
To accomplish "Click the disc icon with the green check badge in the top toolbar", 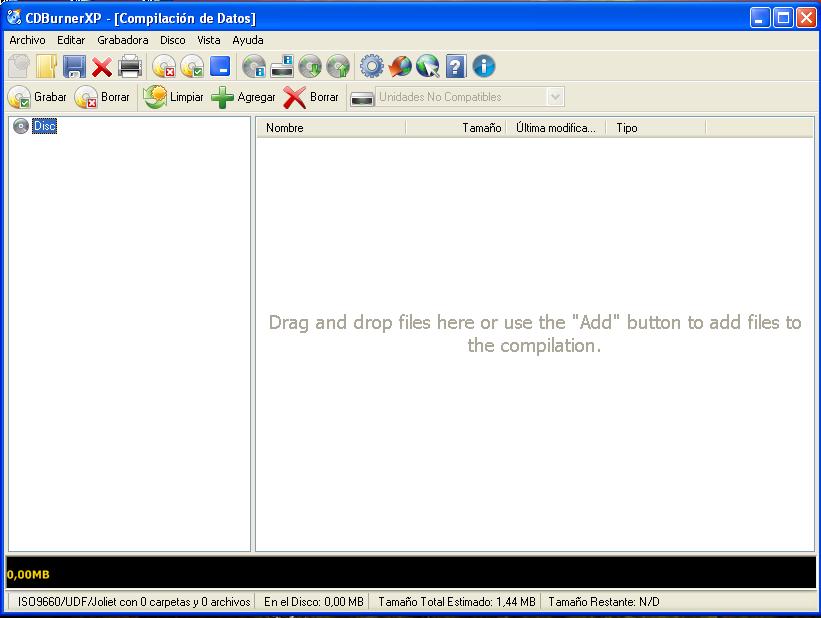I will pos(192,67).
